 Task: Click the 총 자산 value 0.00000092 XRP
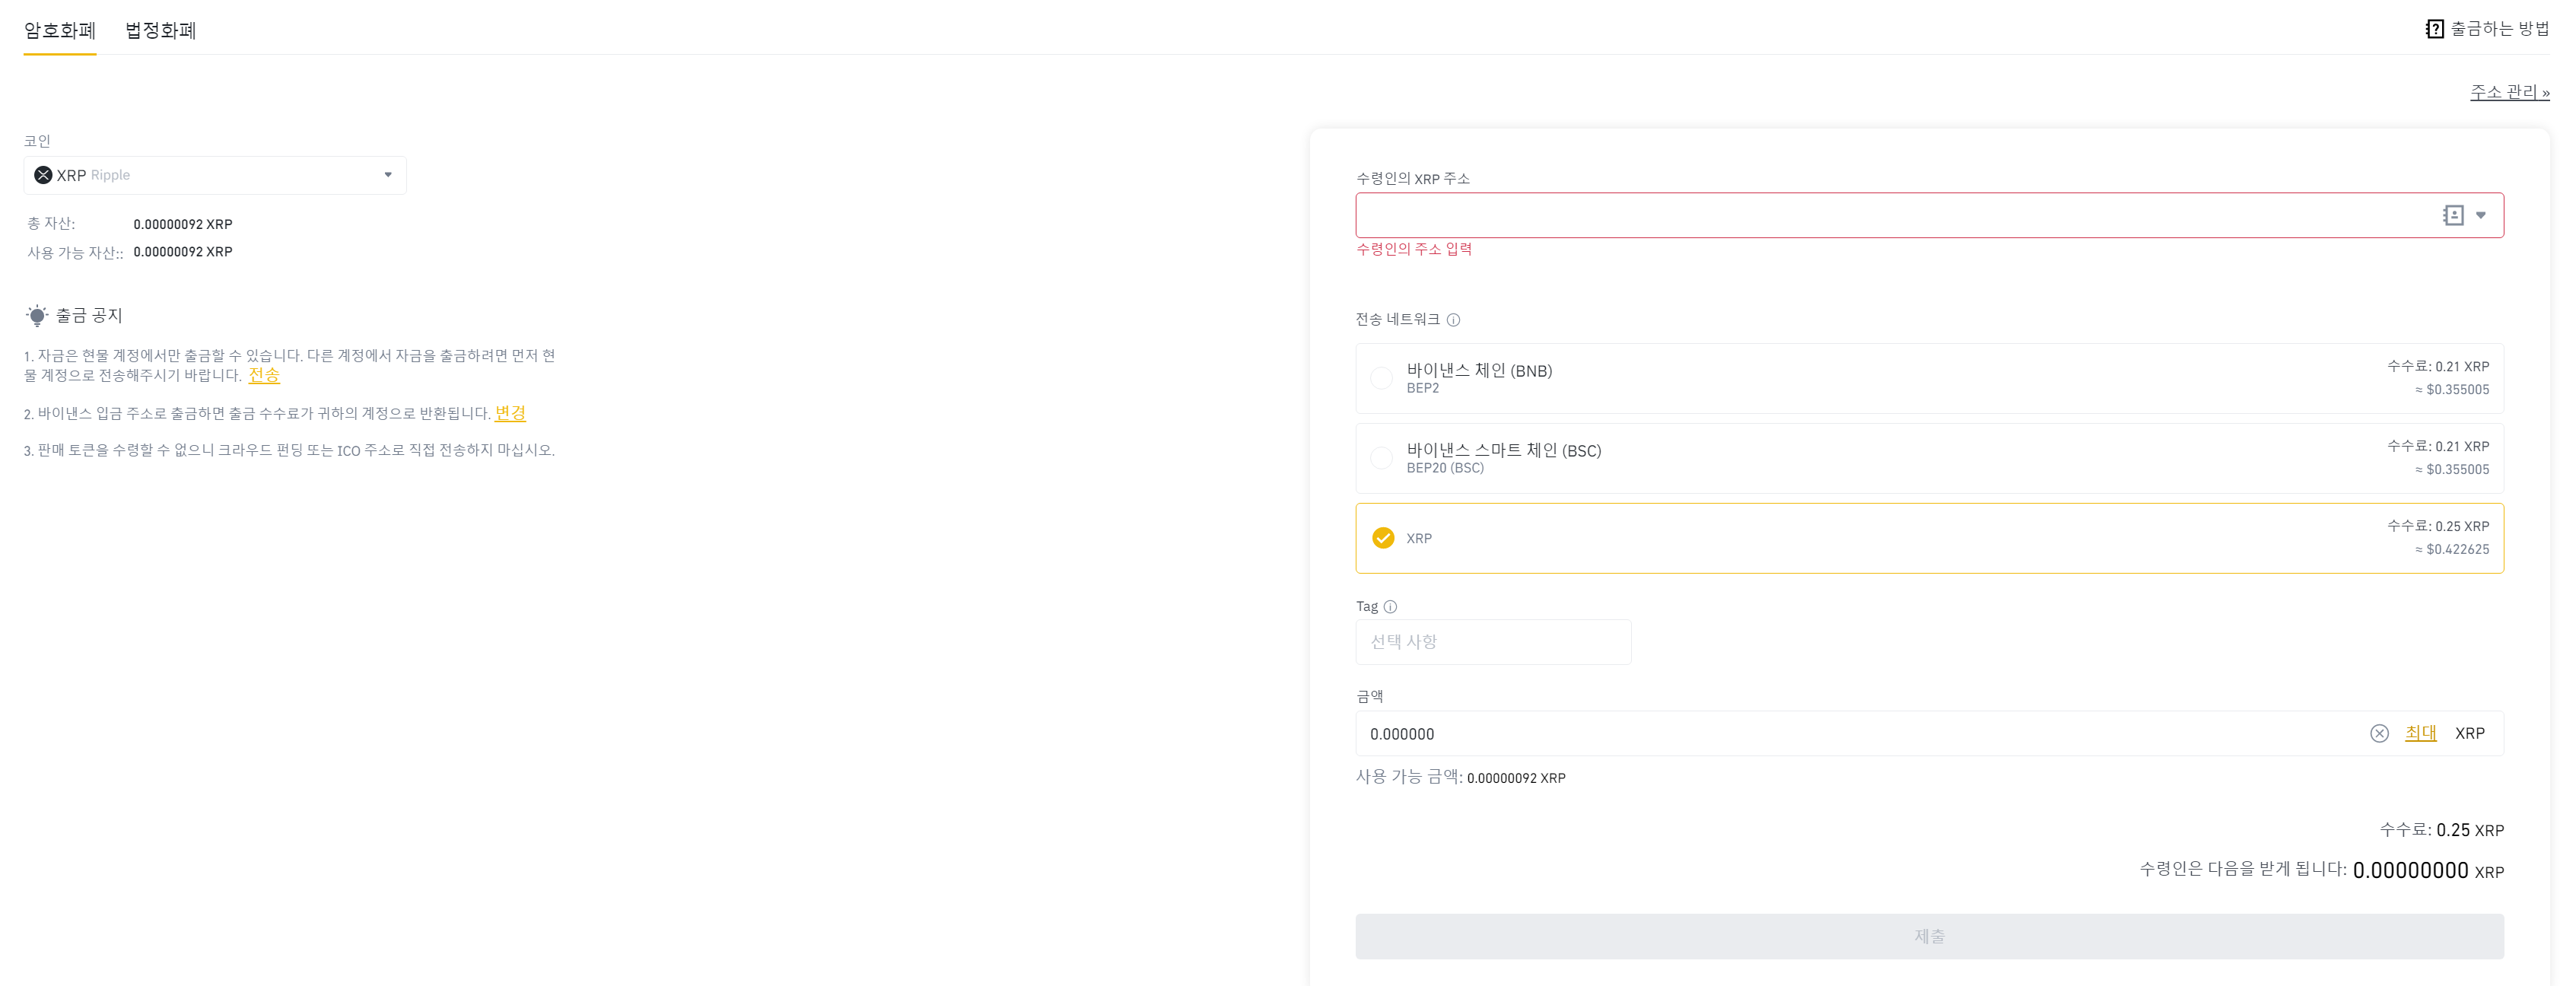coord(183,224)
